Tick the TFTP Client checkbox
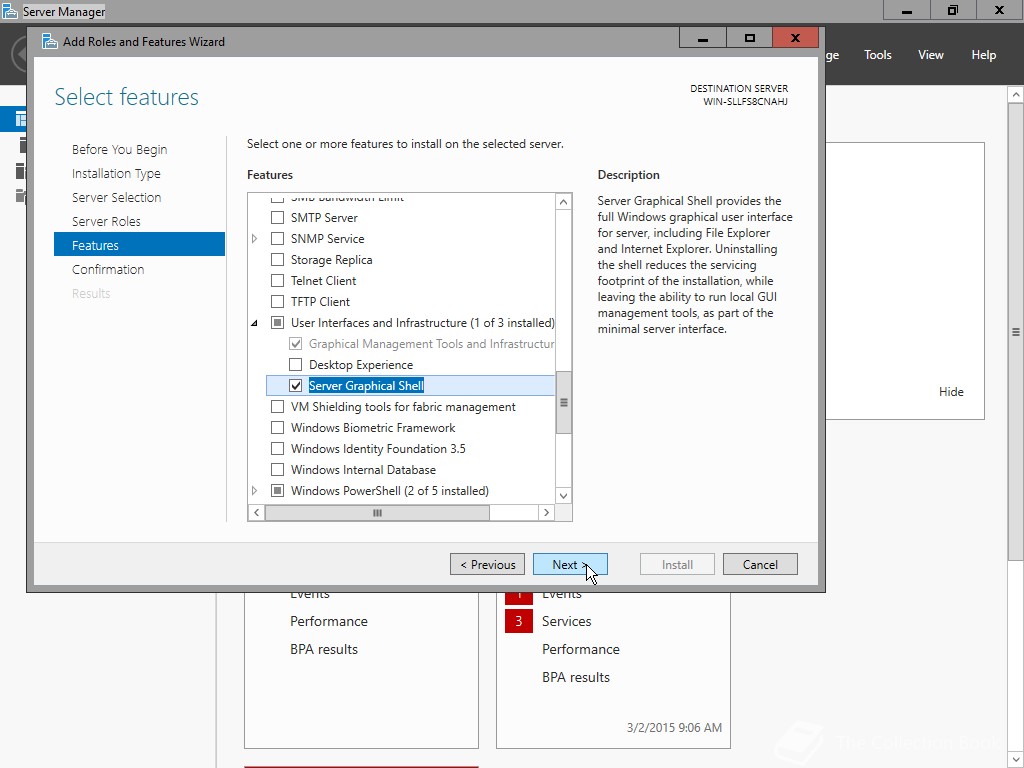Viewport: 1024px width, 768px height. (x=278, y=301)
